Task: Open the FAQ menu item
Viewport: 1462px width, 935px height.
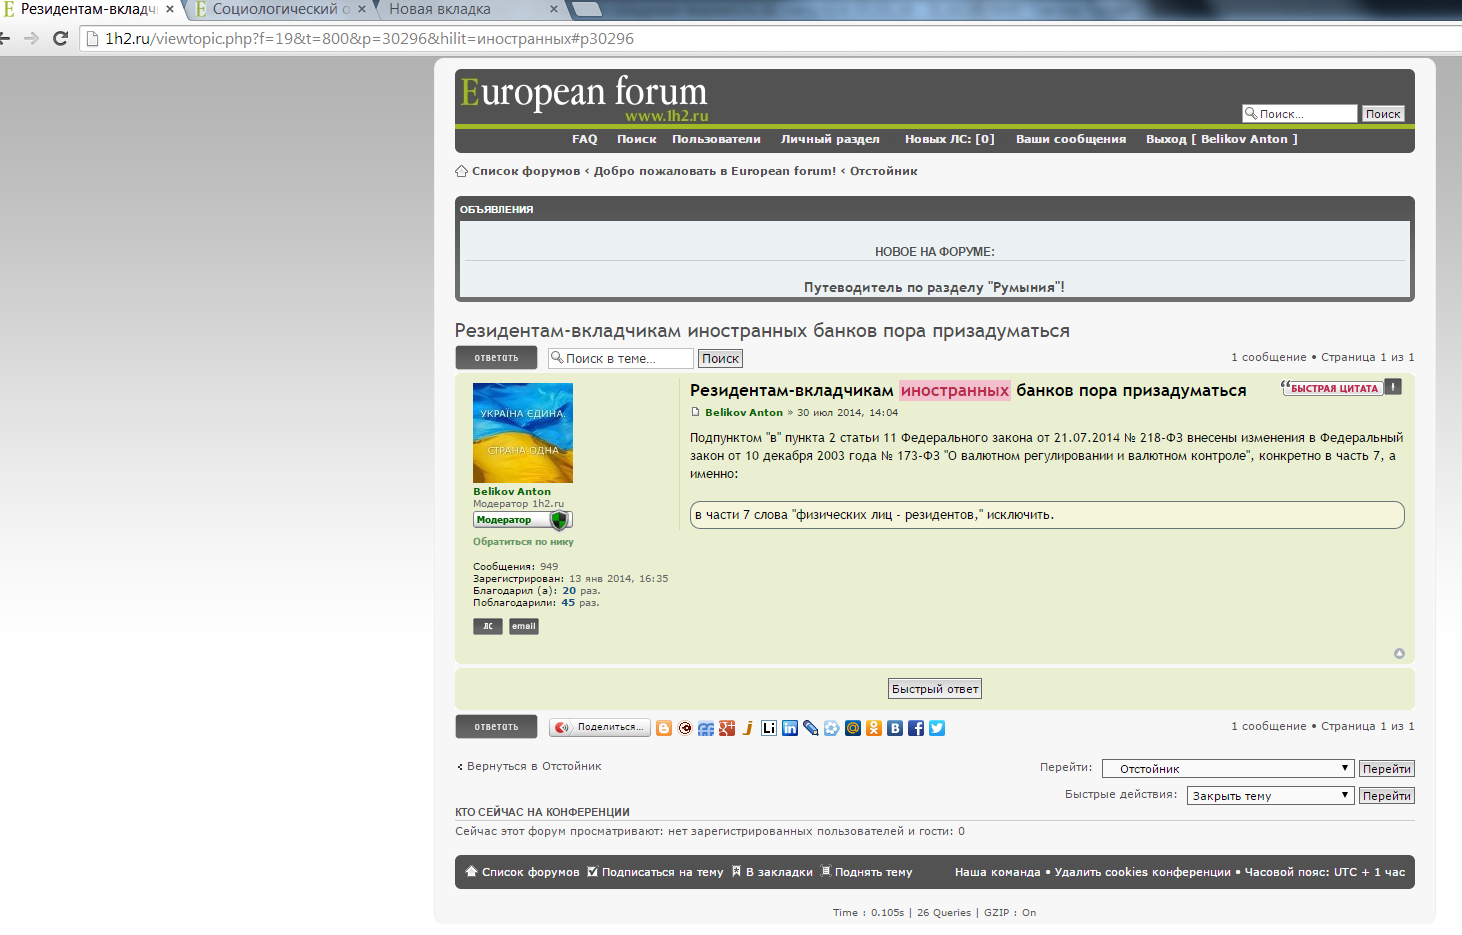Action: click(x=584, y=139)
